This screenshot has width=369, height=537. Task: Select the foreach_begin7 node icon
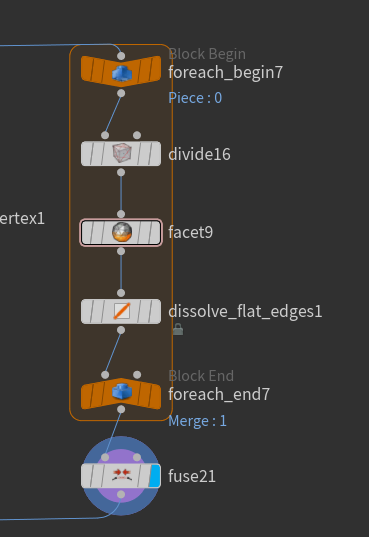(122, 74)
